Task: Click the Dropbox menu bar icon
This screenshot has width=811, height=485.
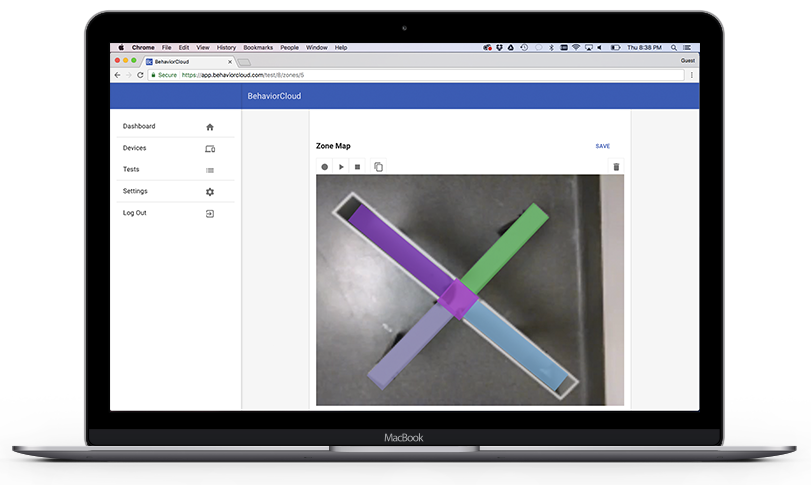Action: 499,47
